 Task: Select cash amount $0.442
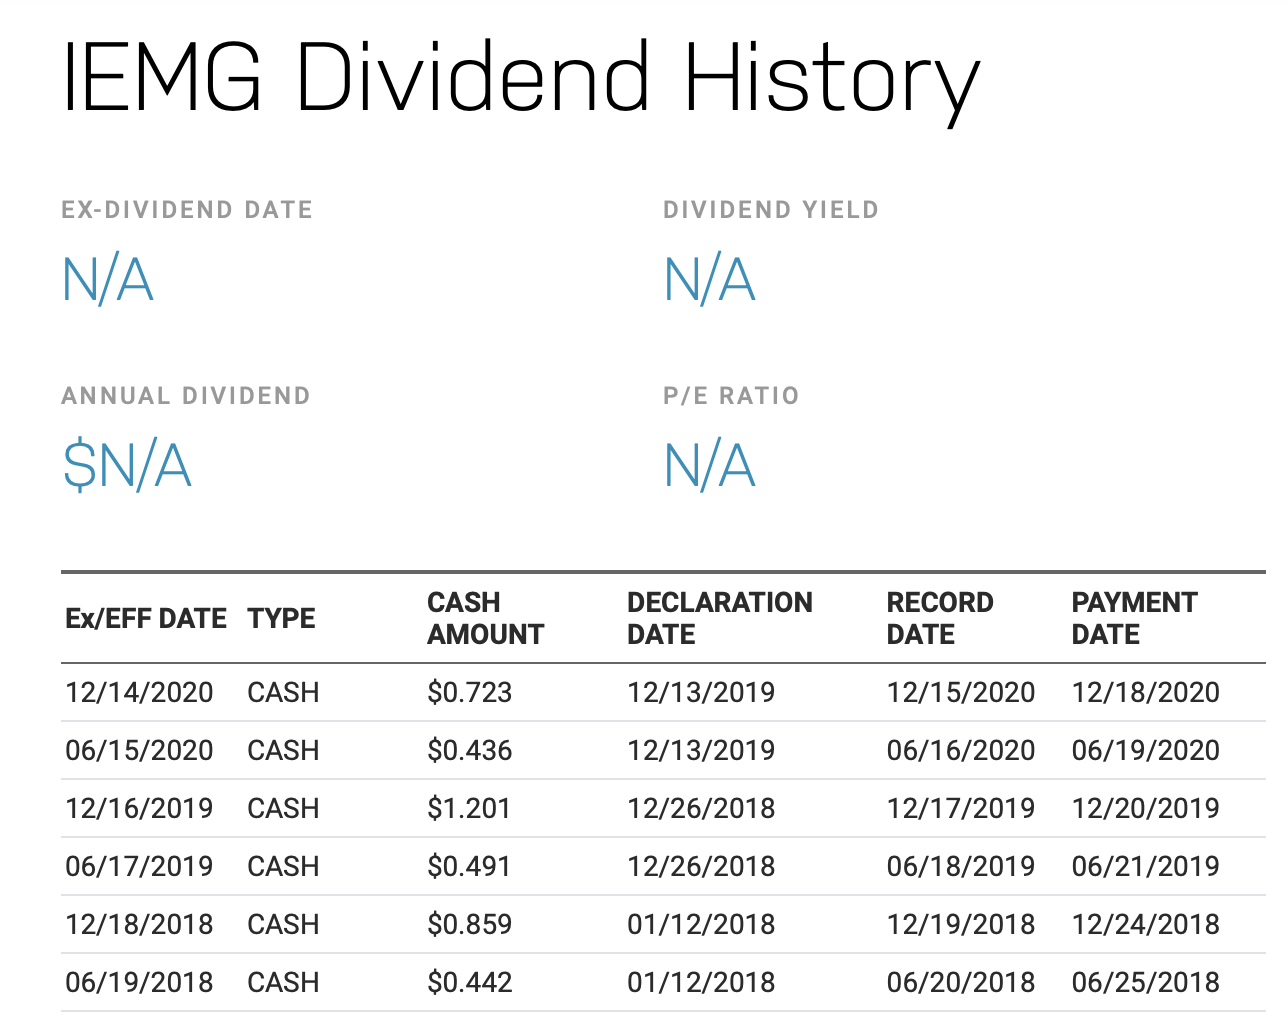tap(469, 982)
